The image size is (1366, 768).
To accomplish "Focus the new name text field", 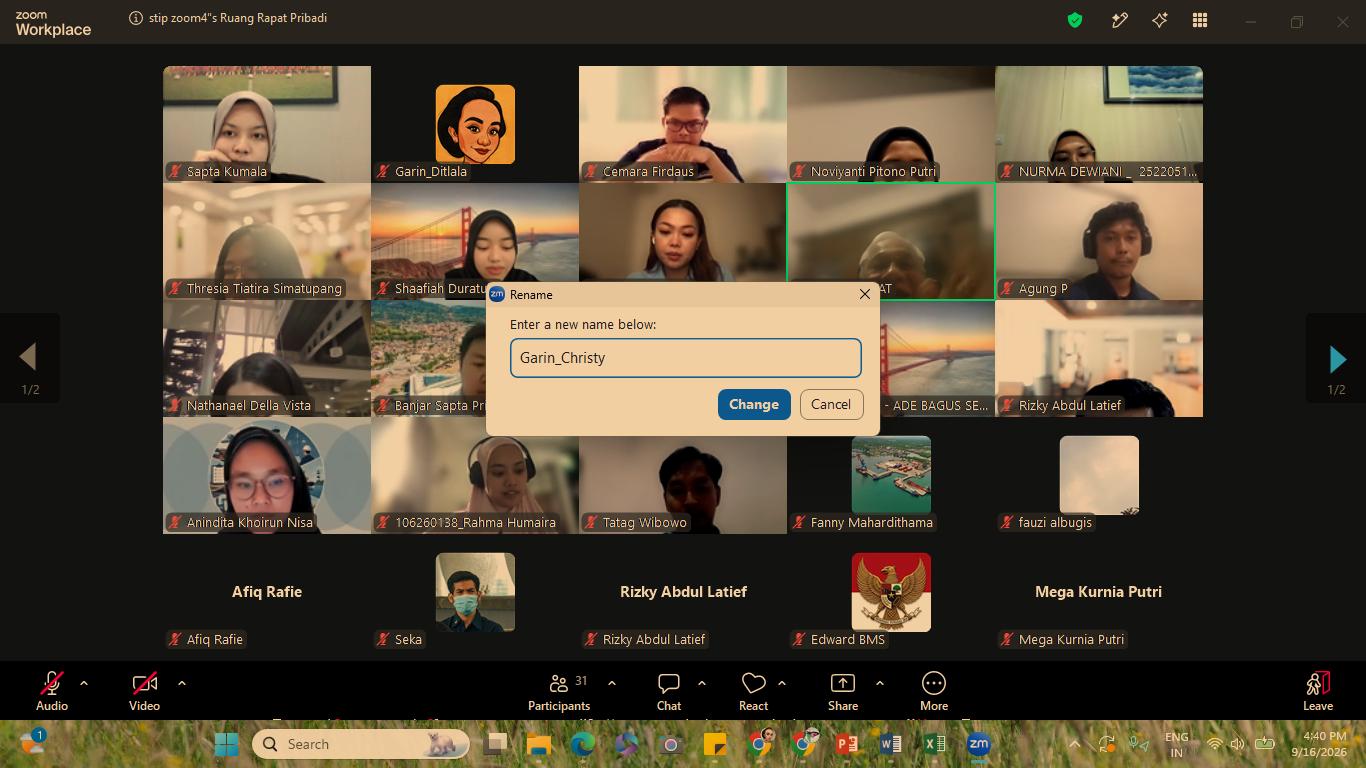I will [x=685, y=358].
